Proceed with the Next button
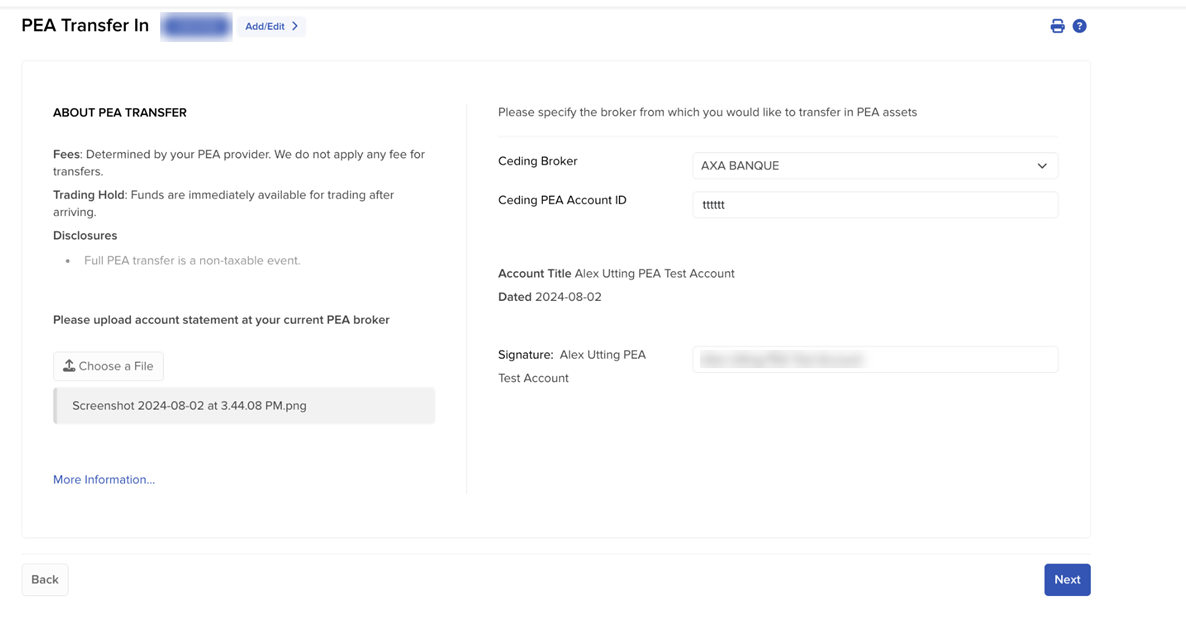Viewport: 1186px width, 643px height. (1066, 580)
